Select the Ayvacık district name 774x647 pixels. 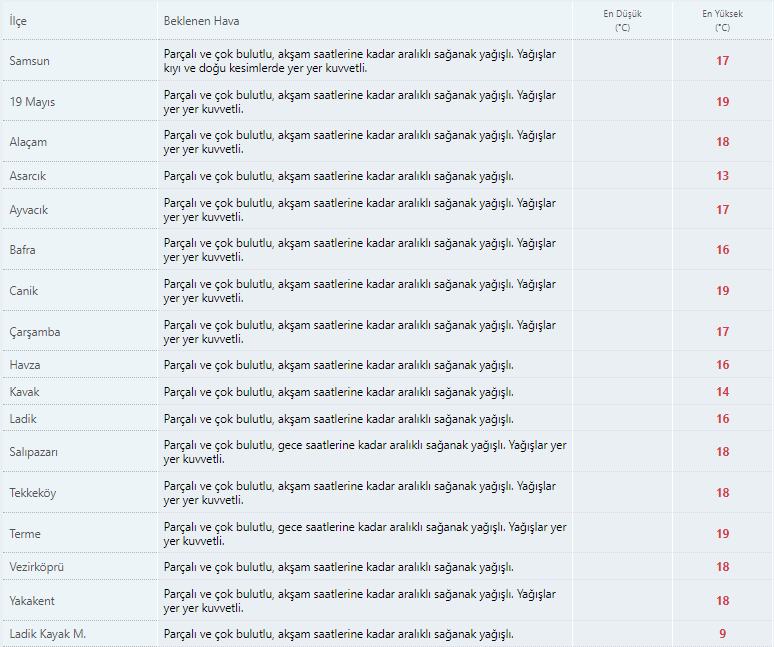coord(29,210)
